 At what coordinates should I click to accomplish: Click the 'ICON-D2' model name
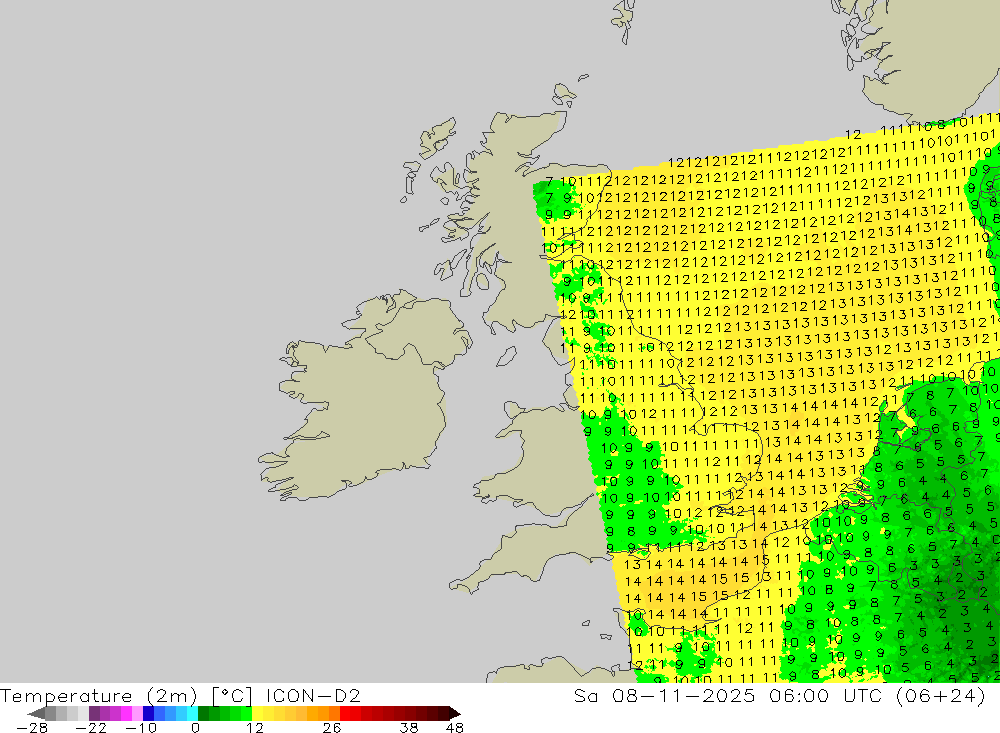click(313, 695)
